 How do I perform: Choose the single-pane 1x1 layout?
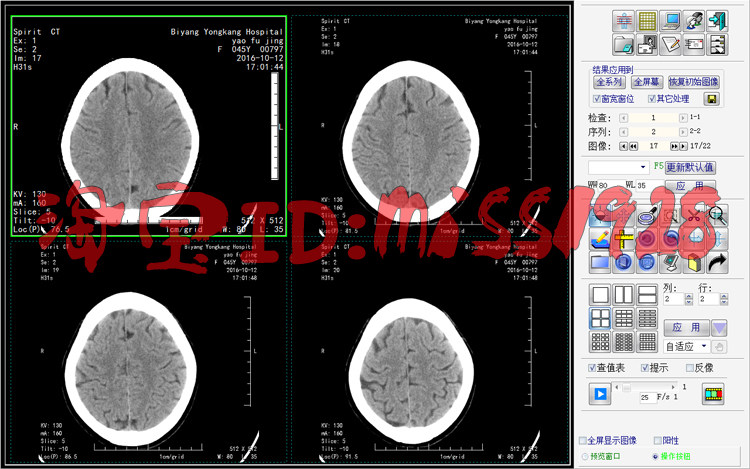click(600, 295)
